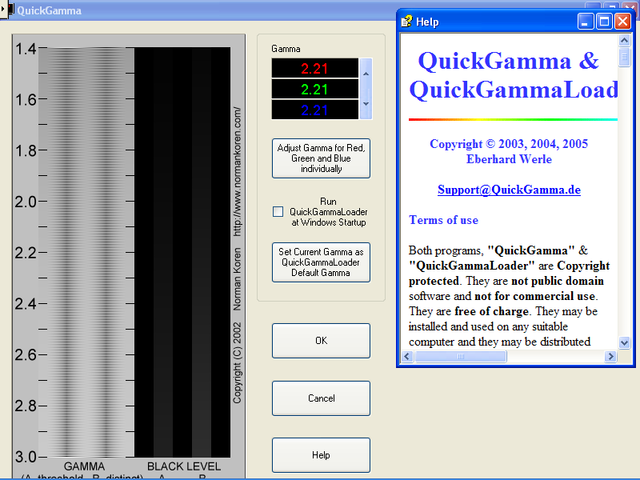Image resolution: width=640 pixels, height=480 pixels.
Task: Click the Help window vertical scroll up arrow
Action: point(624,40)
